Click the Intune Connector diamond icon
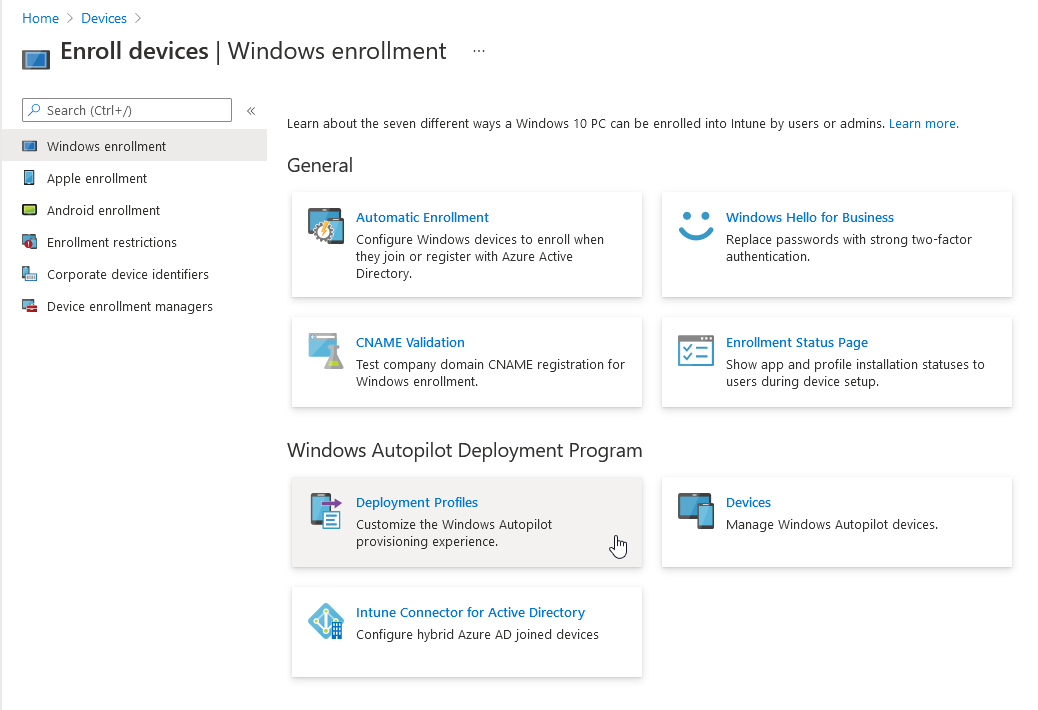The image size is (1038, 710). click(326, 622)
